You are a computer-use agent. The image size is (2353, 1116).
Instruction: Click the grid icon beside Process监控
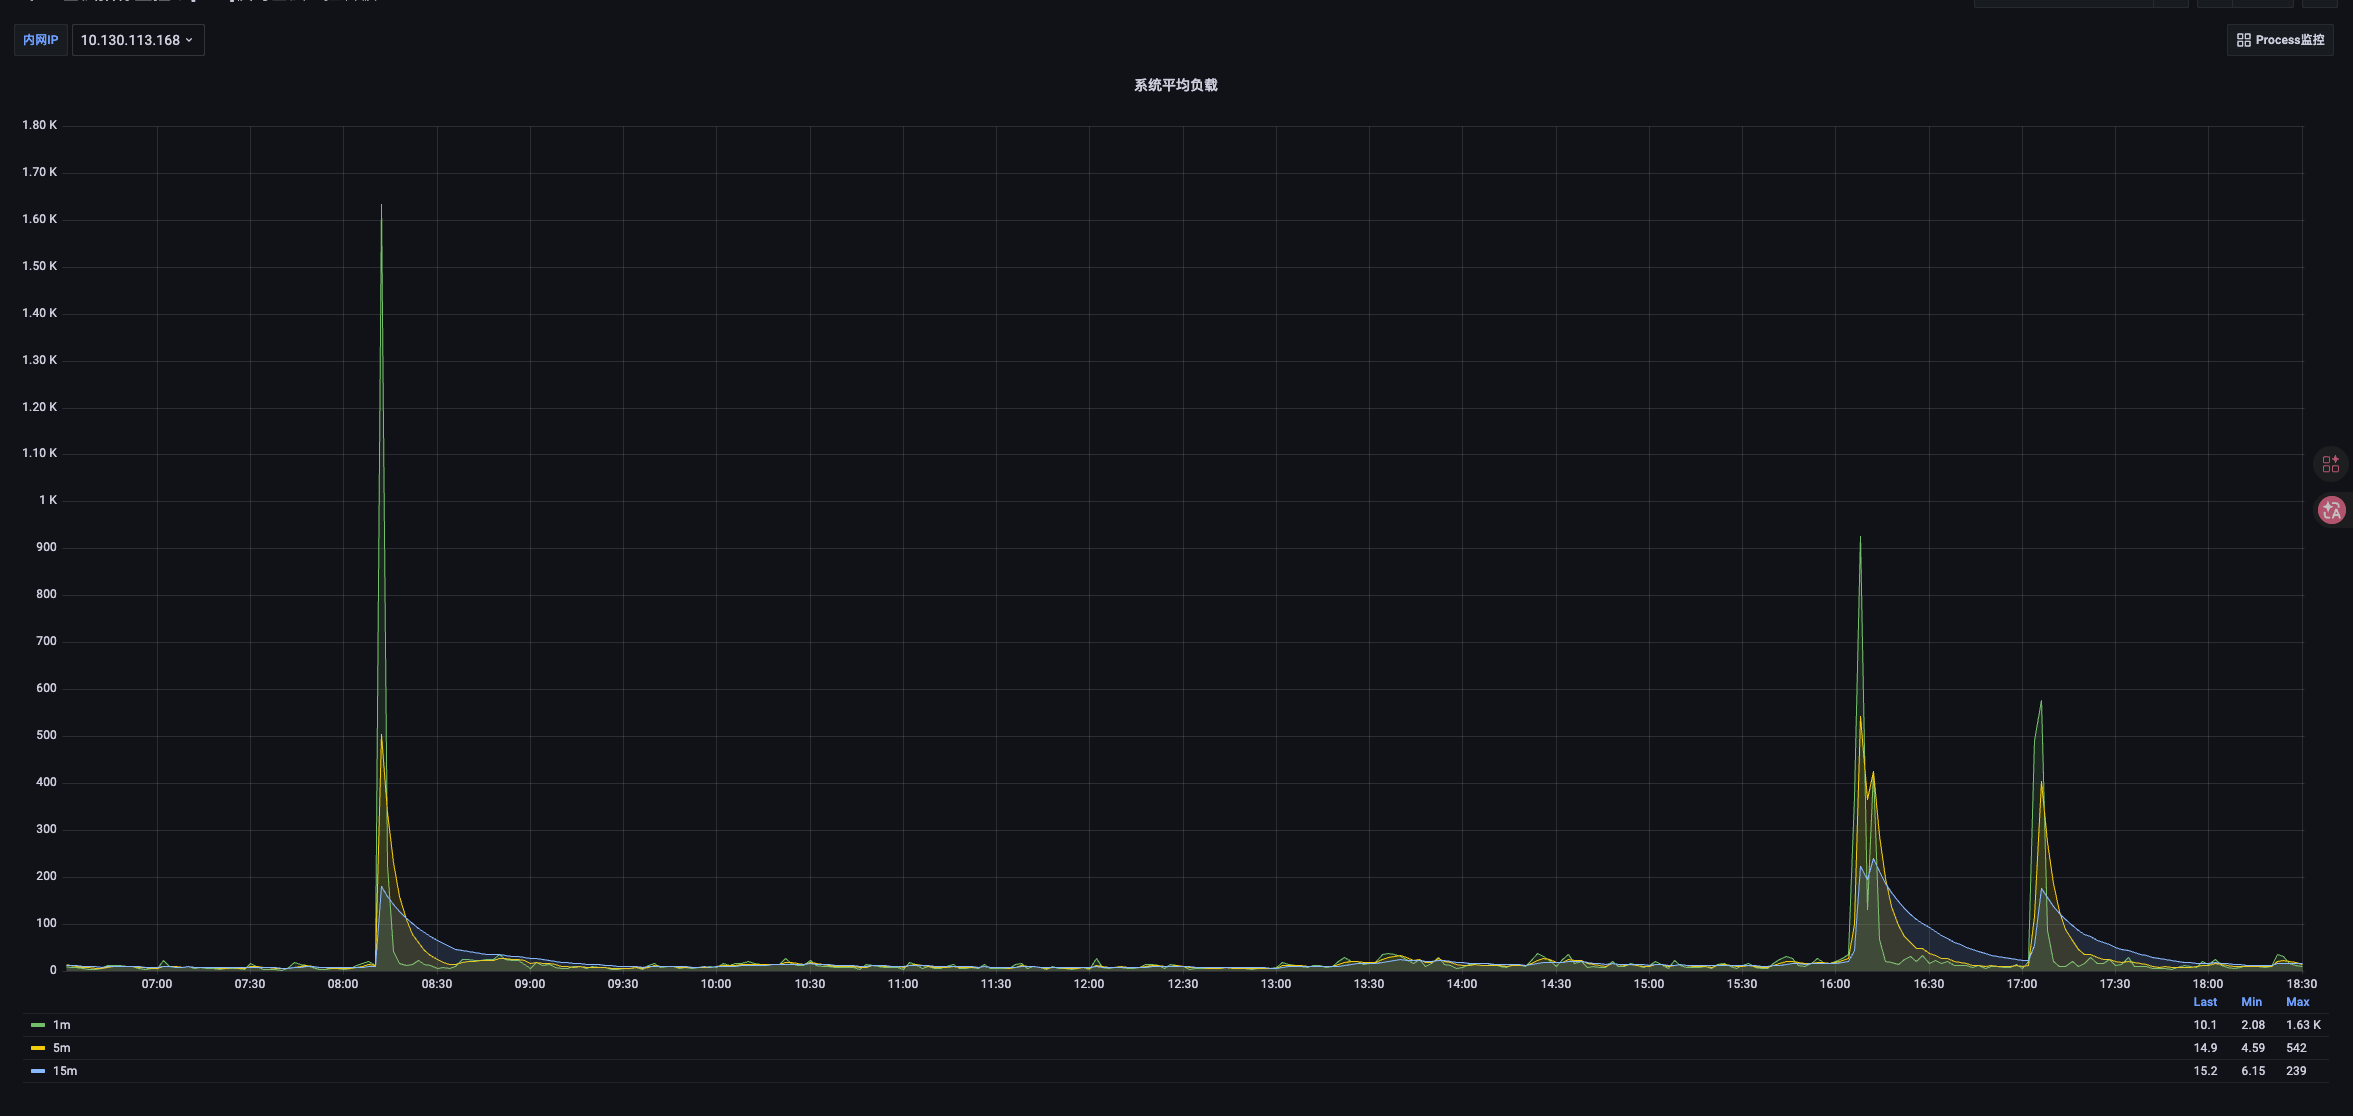point(2243,40)
